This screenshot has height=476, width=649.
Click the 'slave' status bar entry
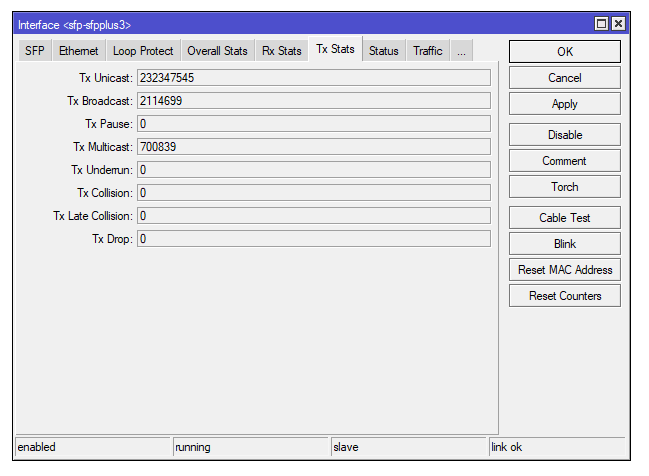409,447
